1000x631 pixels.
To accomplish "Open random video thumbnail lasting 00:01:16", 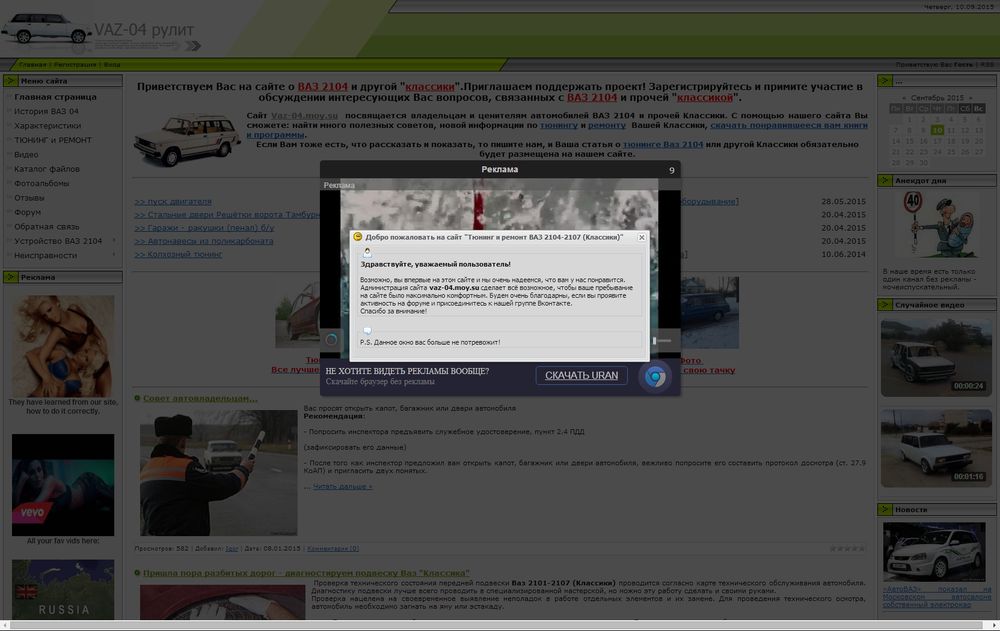I will click(936, 448).
